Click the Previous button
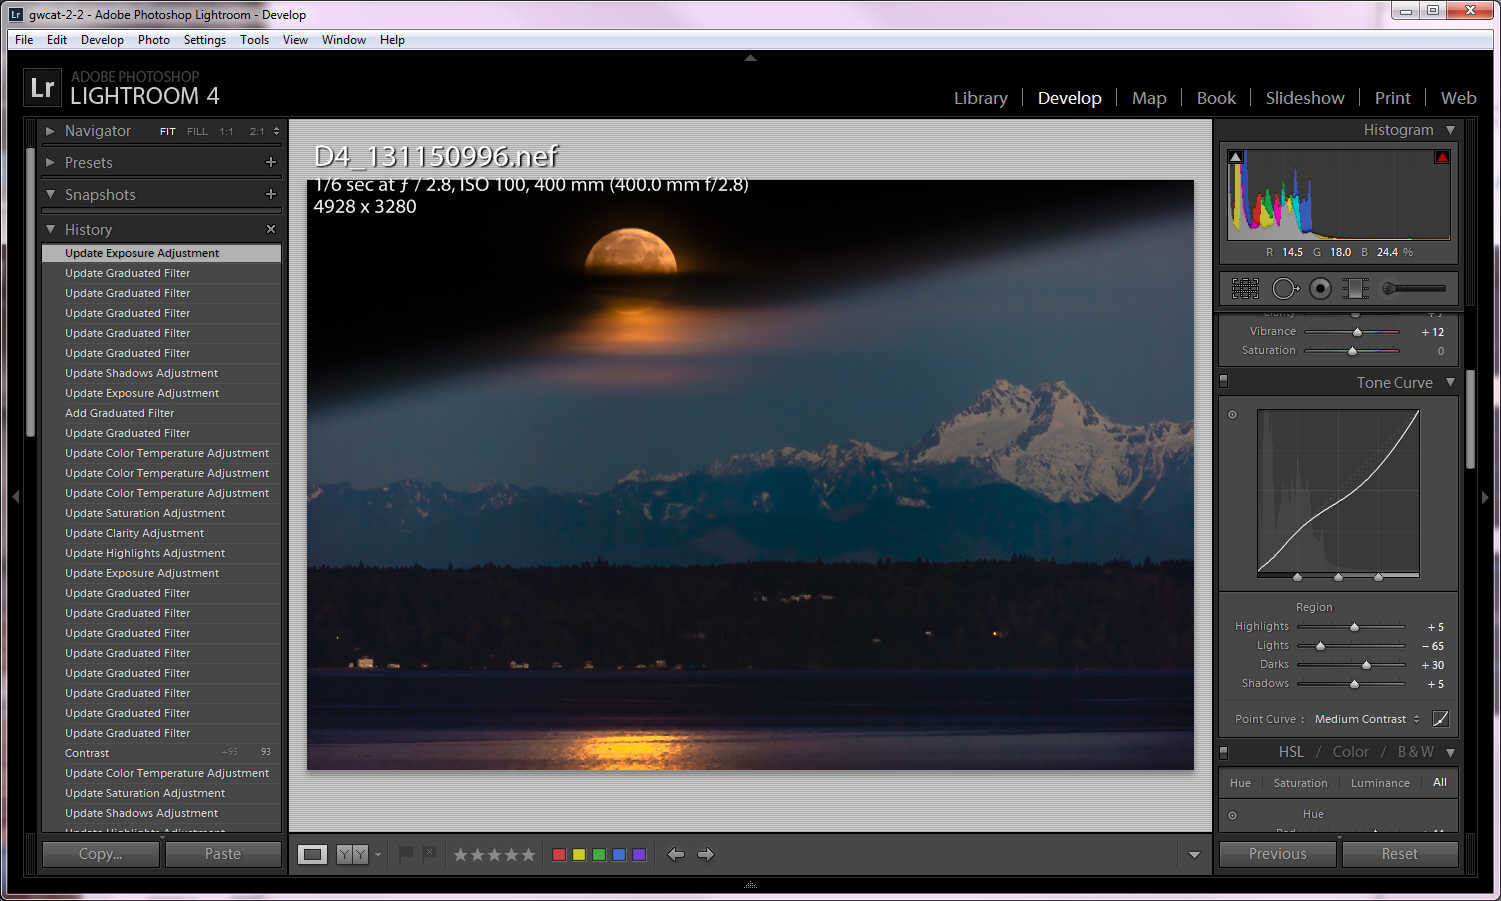The image size is (1501, 901). pyautogui.click(x=1277, y=854)
